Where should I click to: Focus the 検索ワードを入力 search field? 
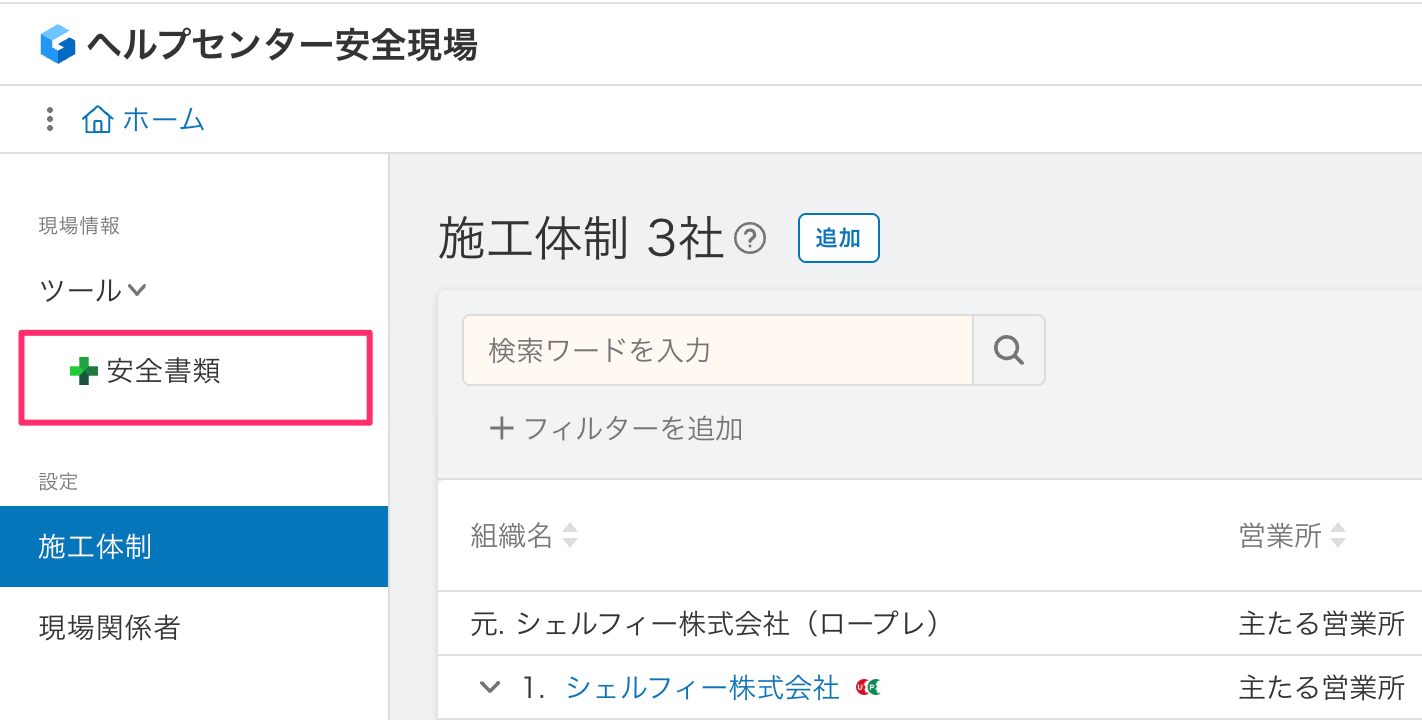pyautogui.click(x=717, y=350)
